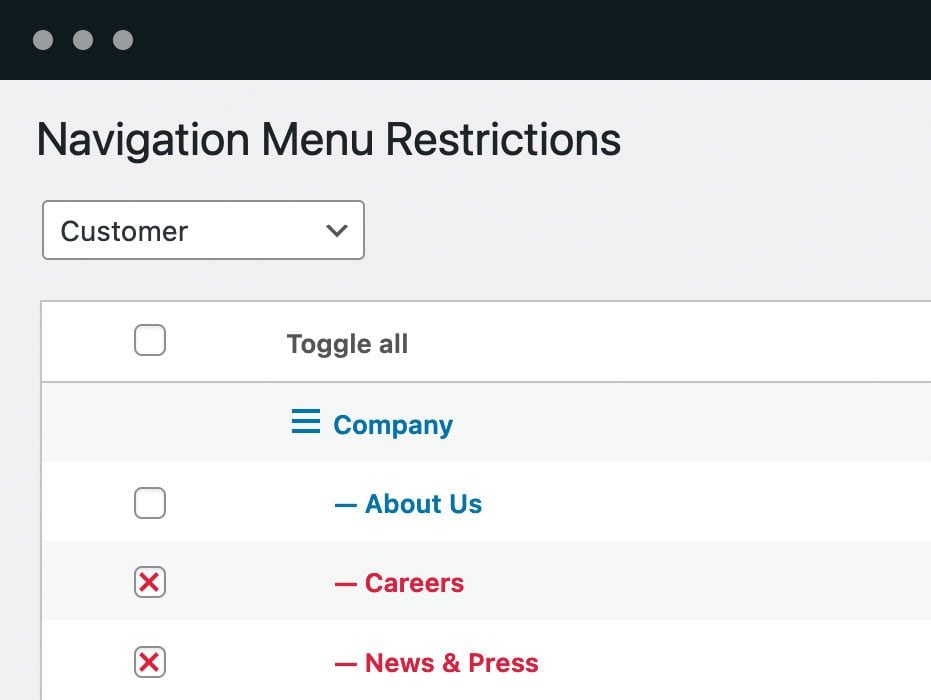Select the Careers menu item
The height and width of the screenshot is (700, 931).
[414, 583]
